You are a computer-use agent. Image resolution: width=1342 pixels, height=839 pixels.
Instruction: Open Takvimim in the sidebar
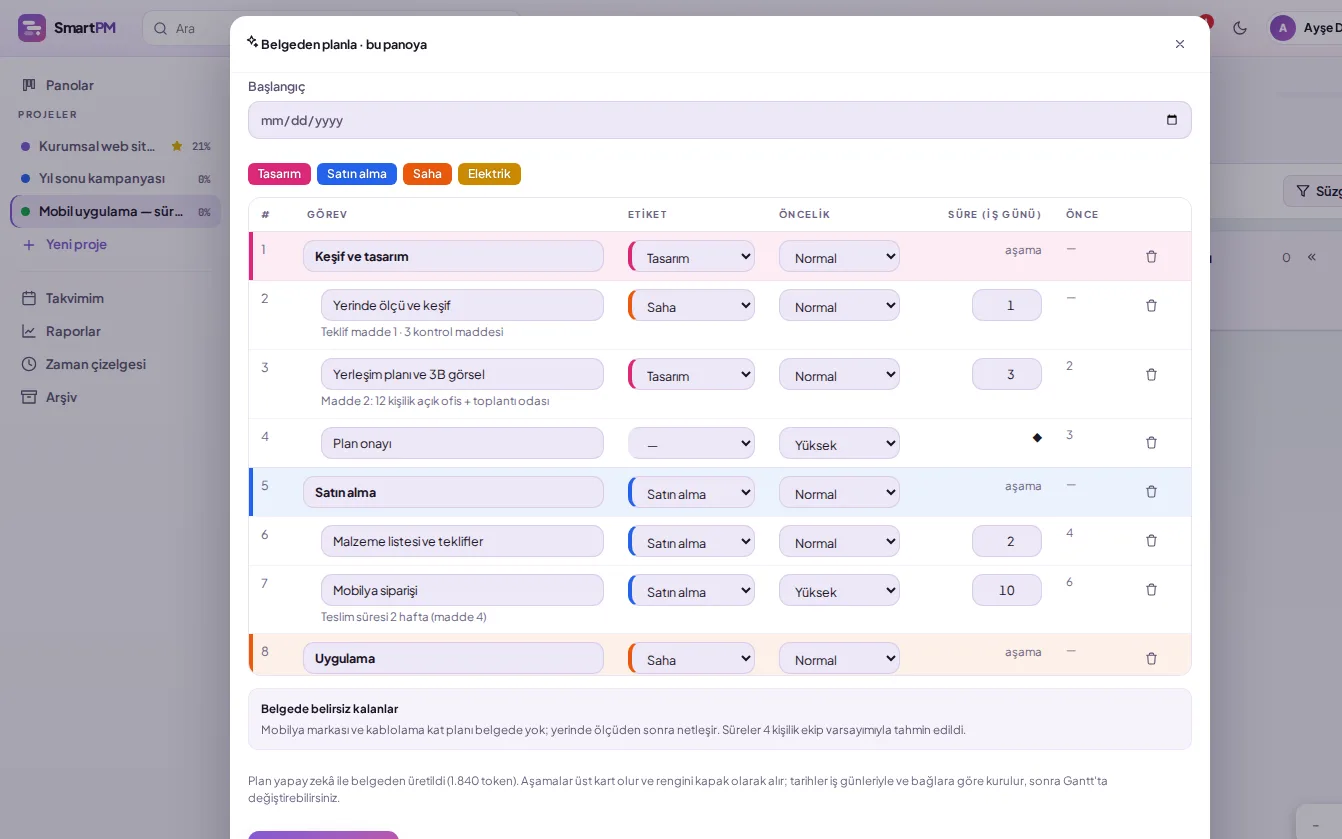(x=115, y=298)
